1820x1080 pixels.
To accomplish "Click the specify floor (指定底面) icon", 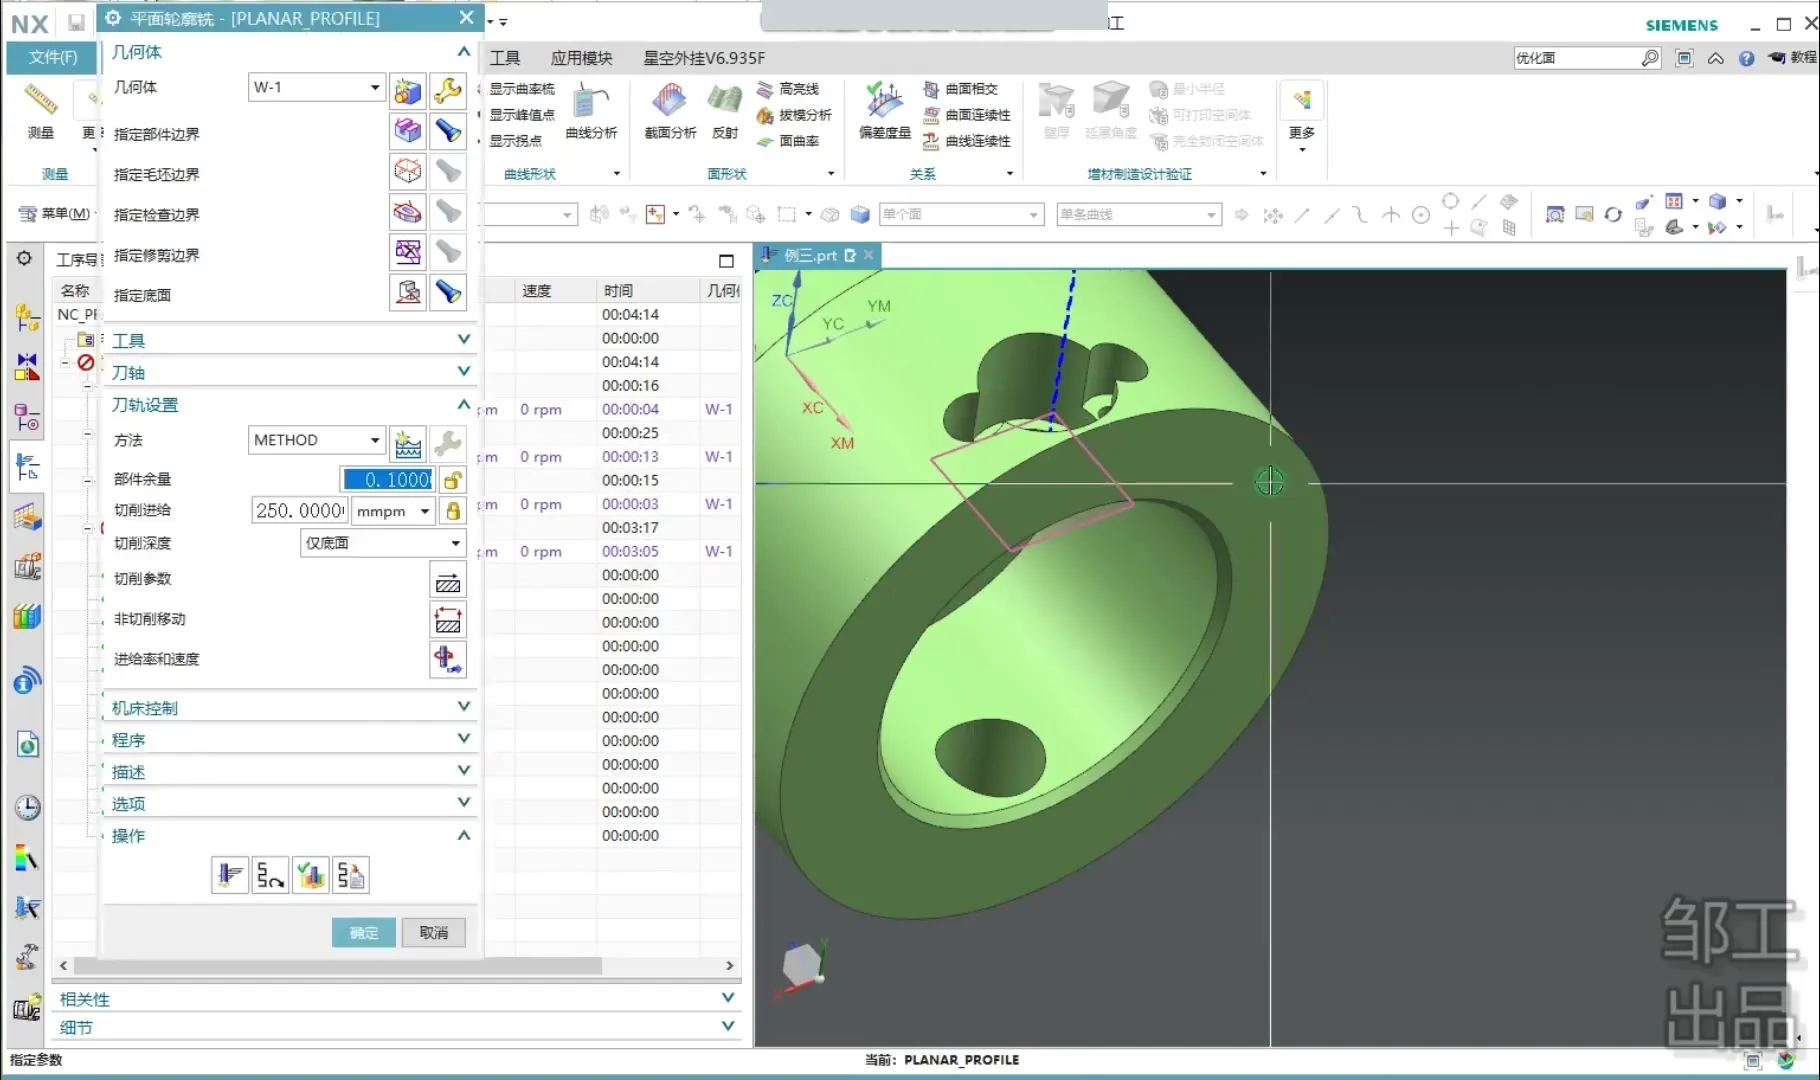I will (407, 292).
